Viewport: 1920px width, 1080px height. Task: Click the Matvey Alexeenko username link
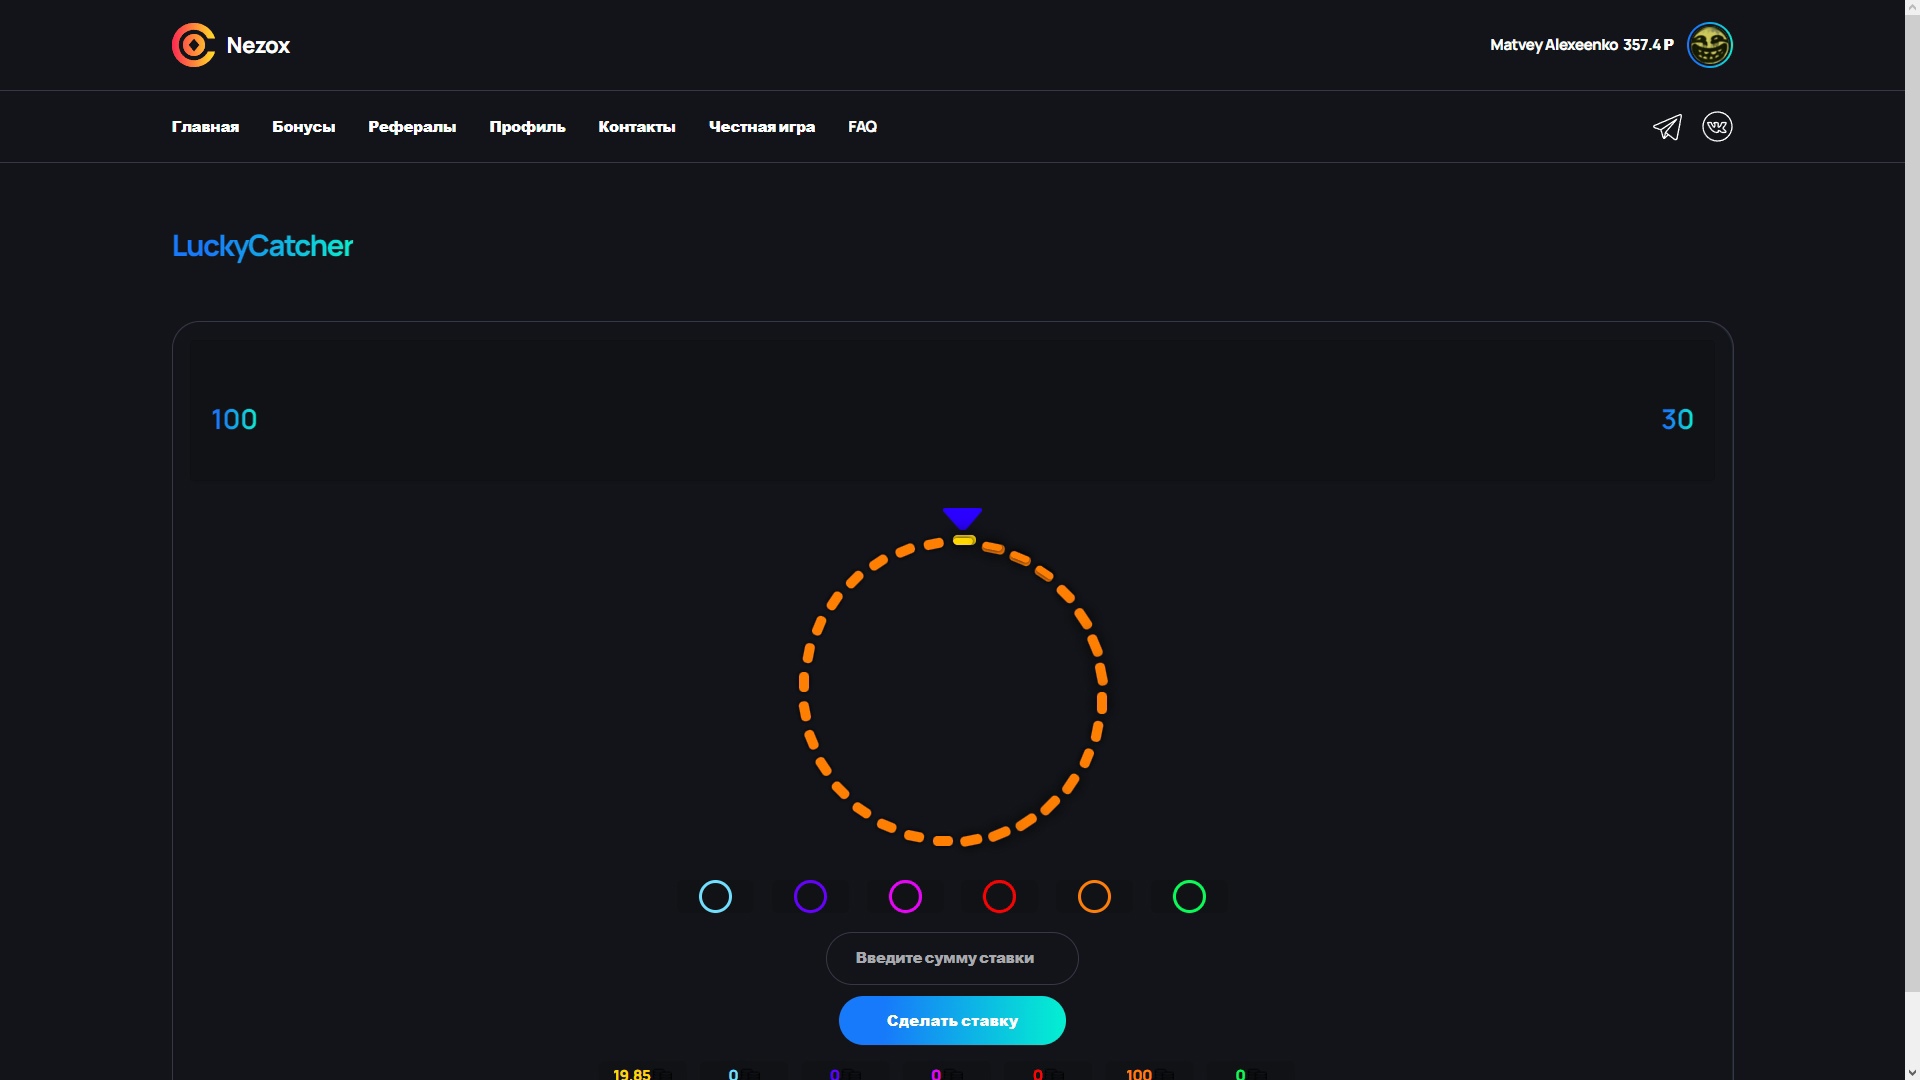[x=1553, y=45]
